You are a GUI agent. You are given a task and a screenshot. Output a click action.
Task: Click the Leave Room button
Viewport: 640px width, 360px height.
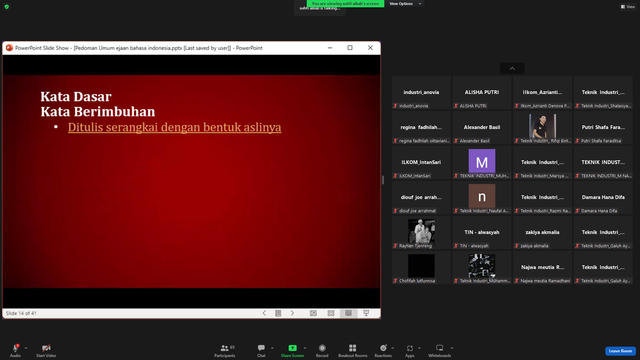pos(620,351)
